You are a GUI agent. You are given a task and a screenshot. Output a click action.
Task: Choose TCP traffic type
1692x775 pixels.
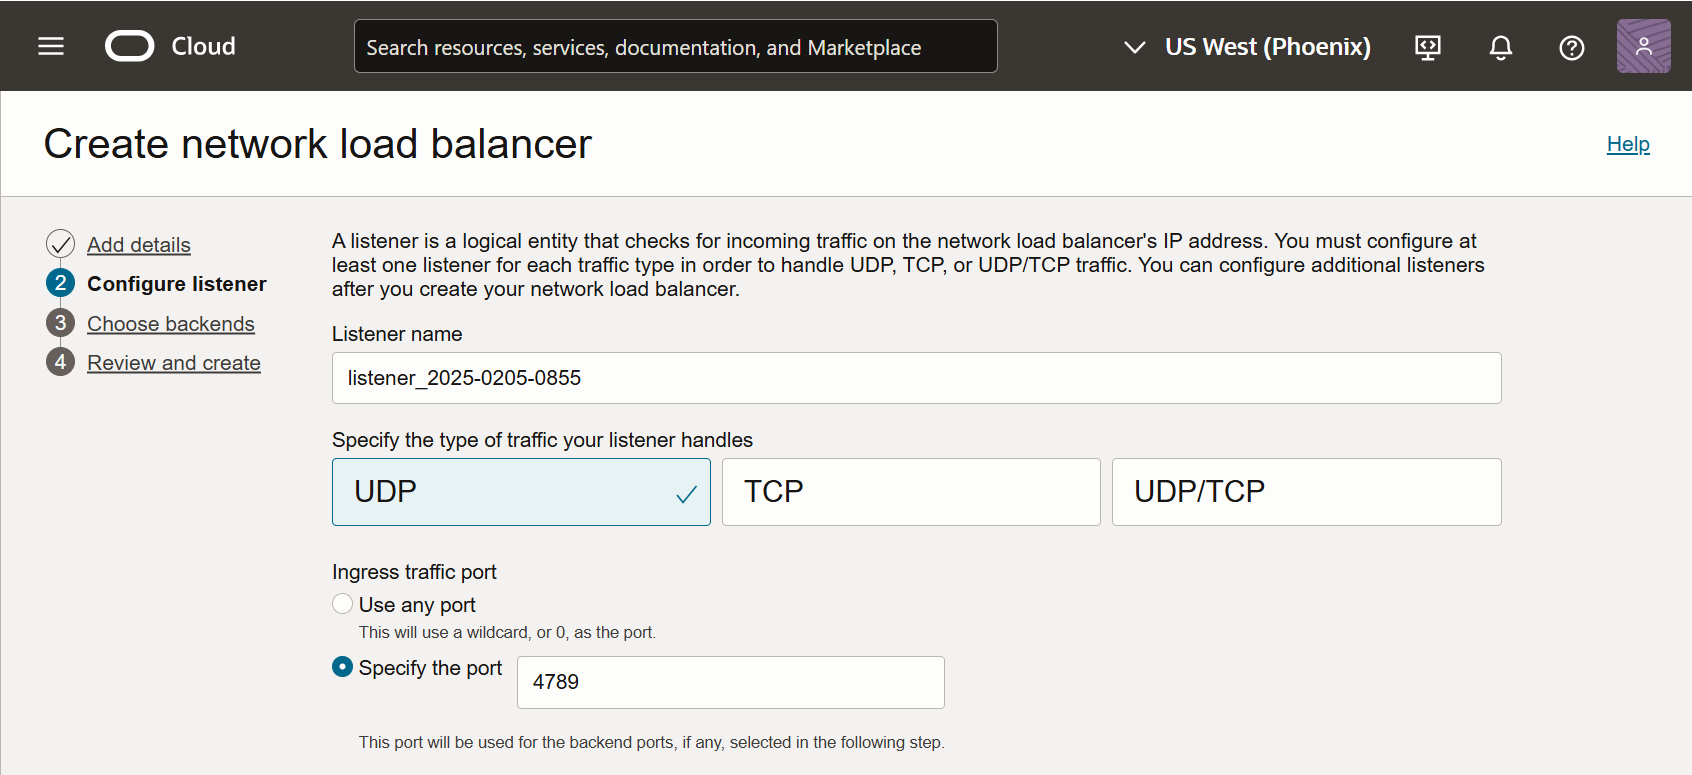click(910, 492)
